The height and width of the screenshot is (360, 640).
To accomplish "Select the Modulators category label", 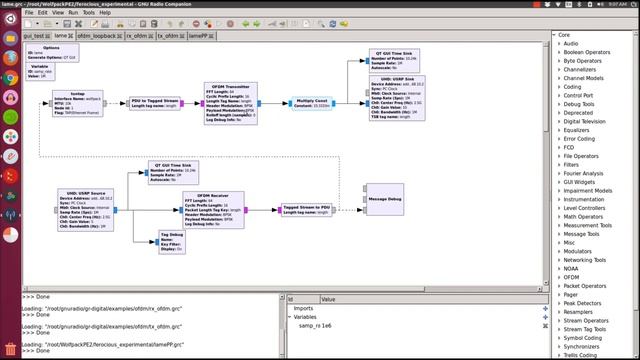I will (x=577, y=251).
